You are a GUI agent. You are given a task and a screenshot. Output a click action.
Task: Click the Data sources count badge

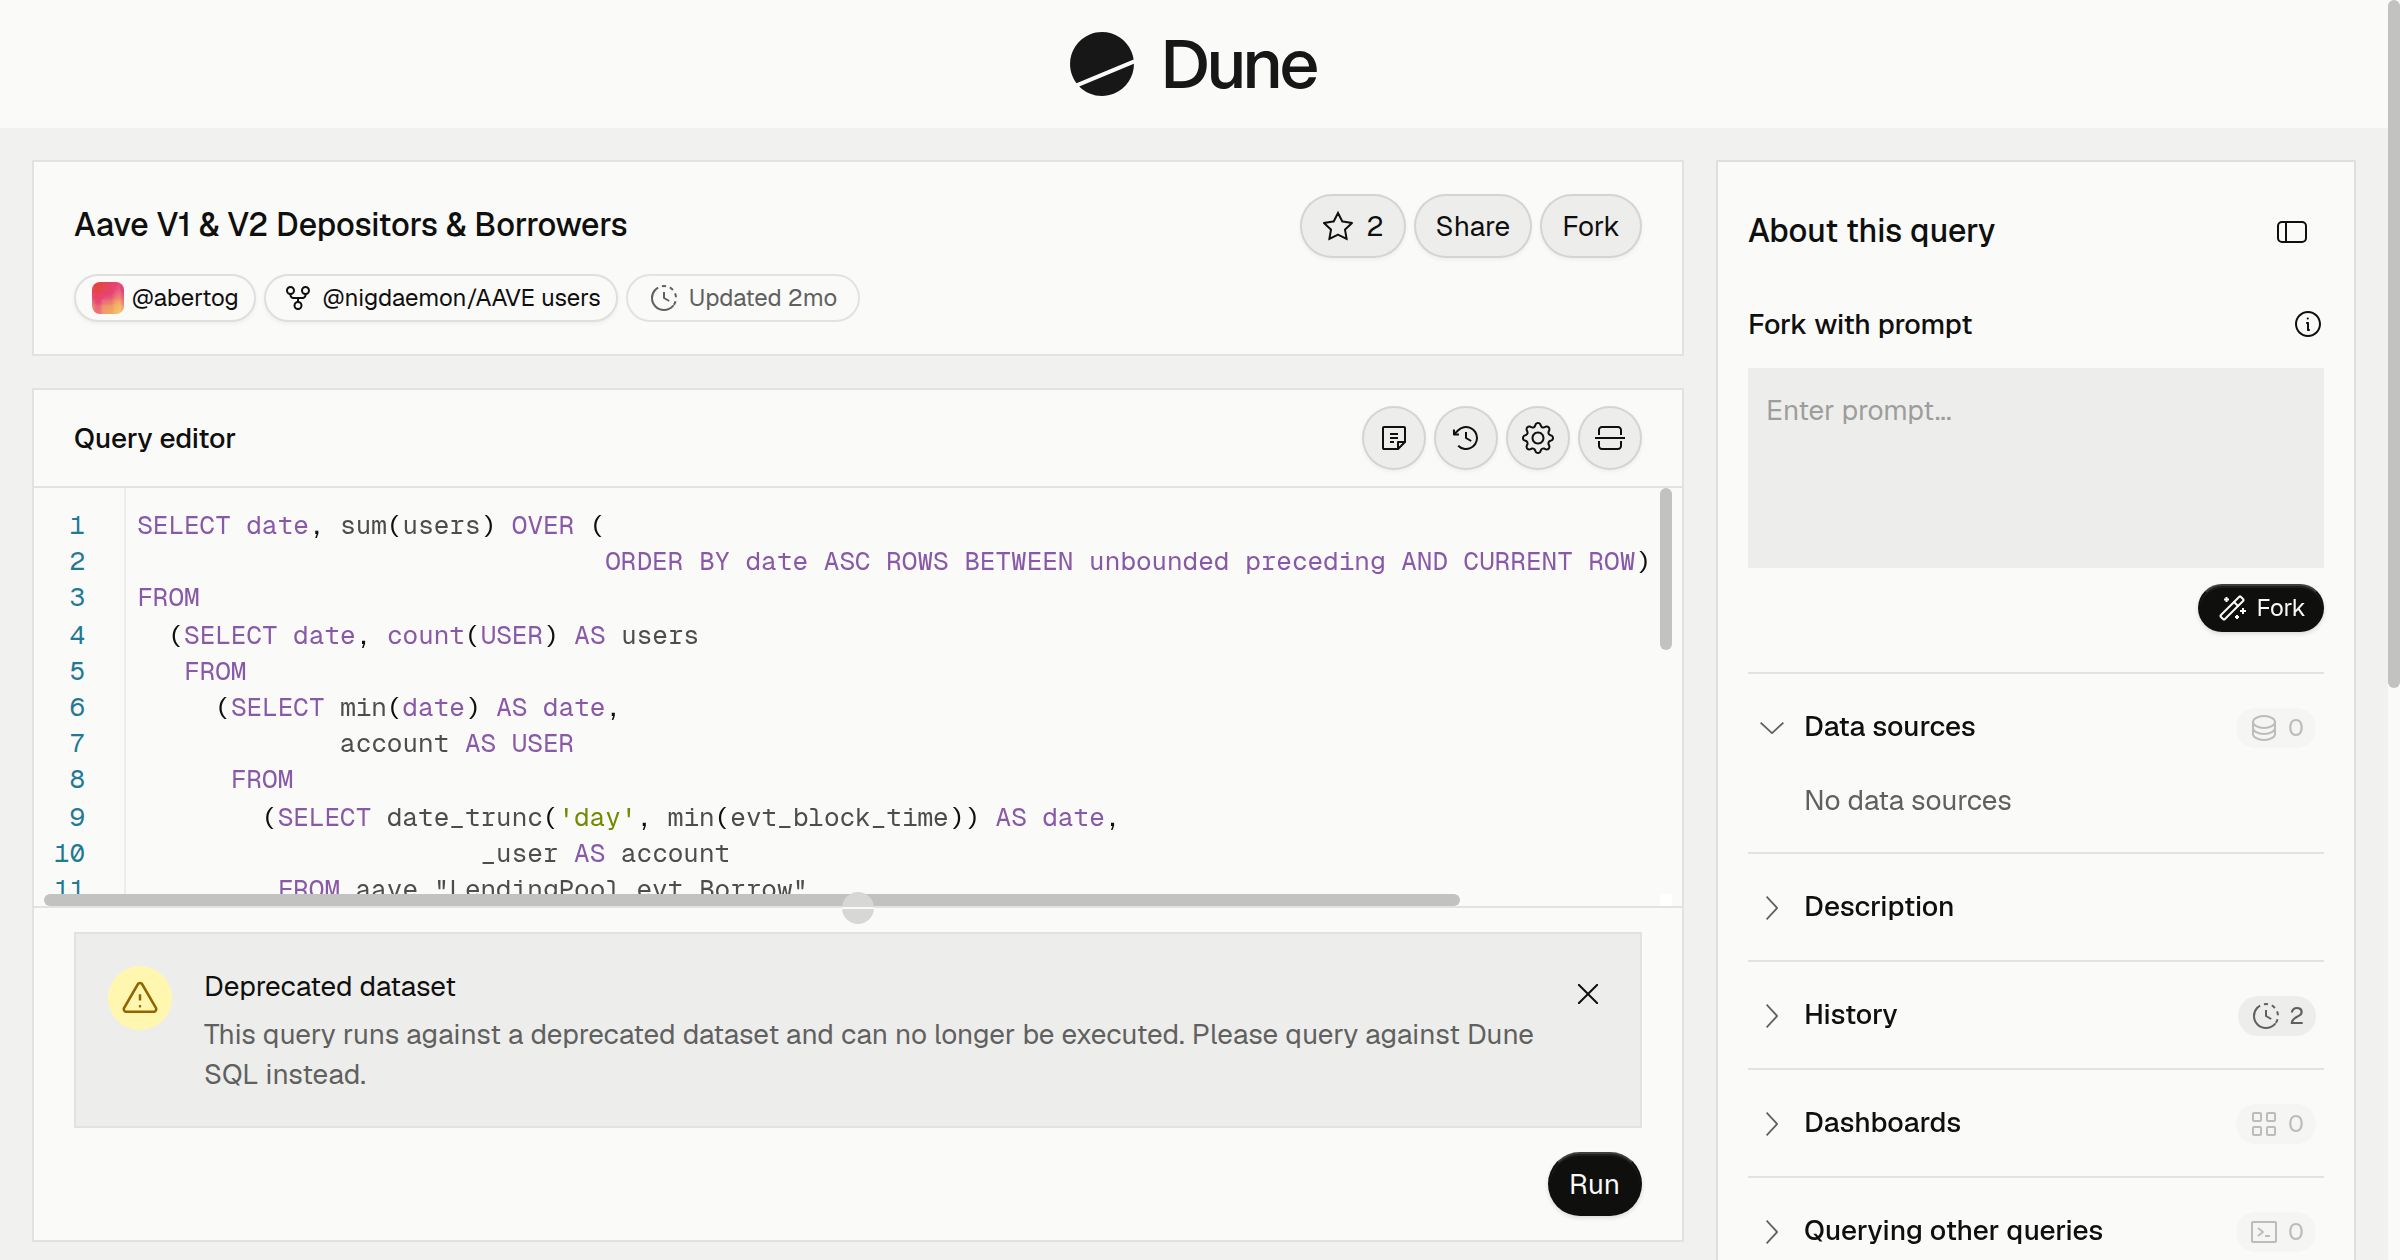[x=2276, y=727]
